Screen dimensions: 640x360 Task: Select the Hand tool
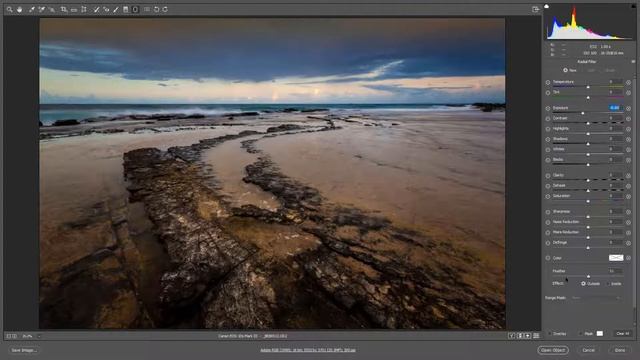coord(20,9)
